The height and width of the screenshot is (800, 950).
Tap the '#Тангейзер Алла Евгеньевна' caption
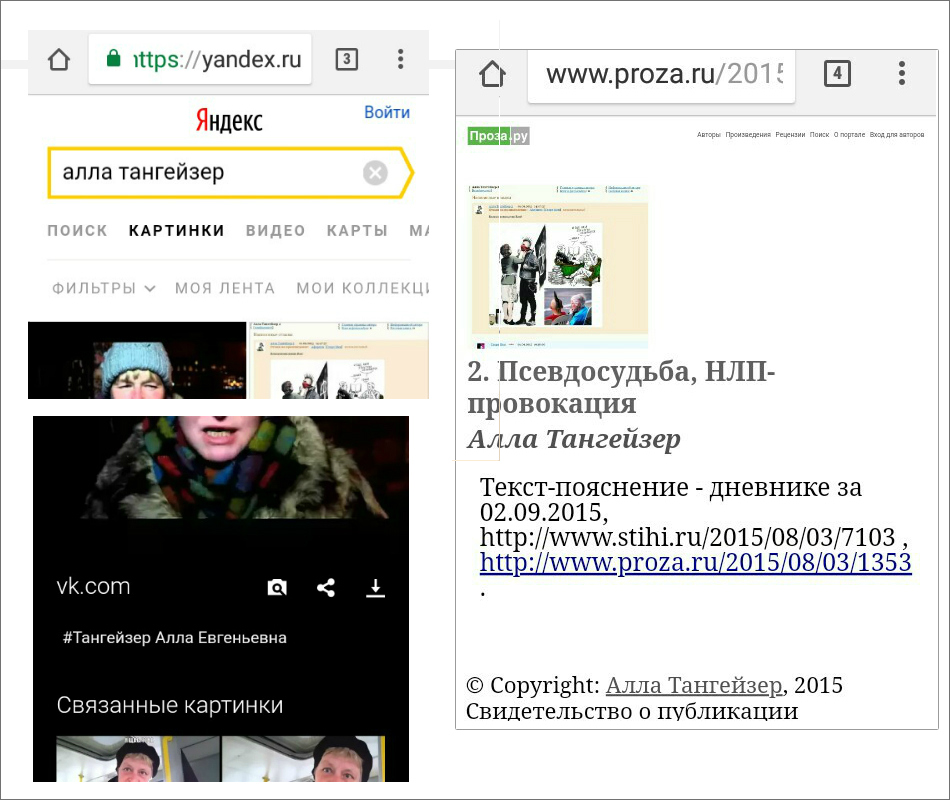[174, 638]
